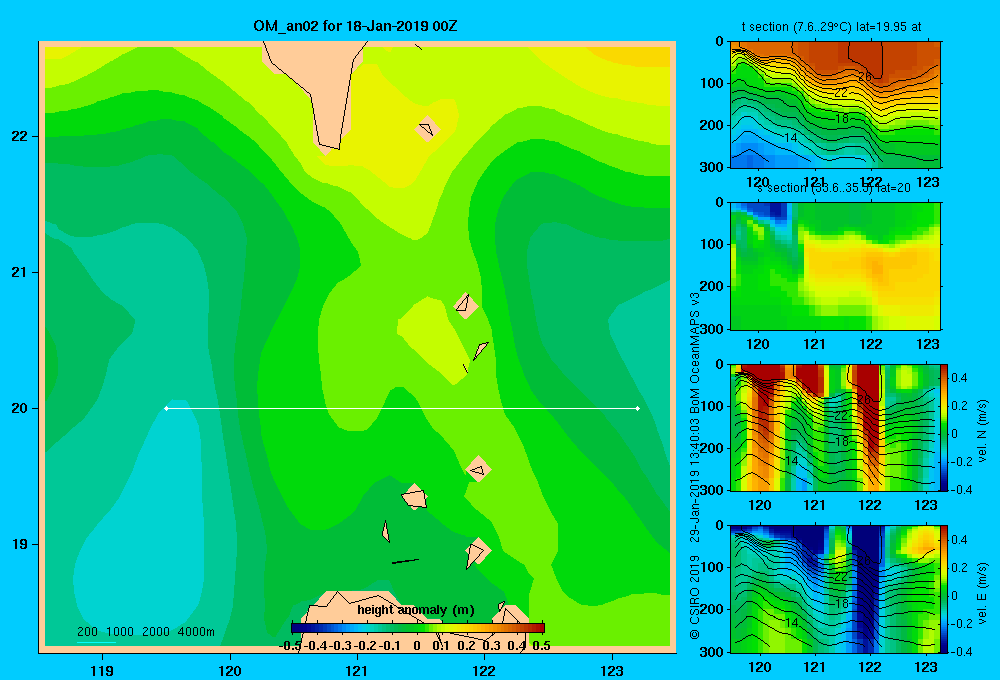Click the '0.5' tick on height anomaly bar
1000x680 pixels.
click(x=541, y=646)
